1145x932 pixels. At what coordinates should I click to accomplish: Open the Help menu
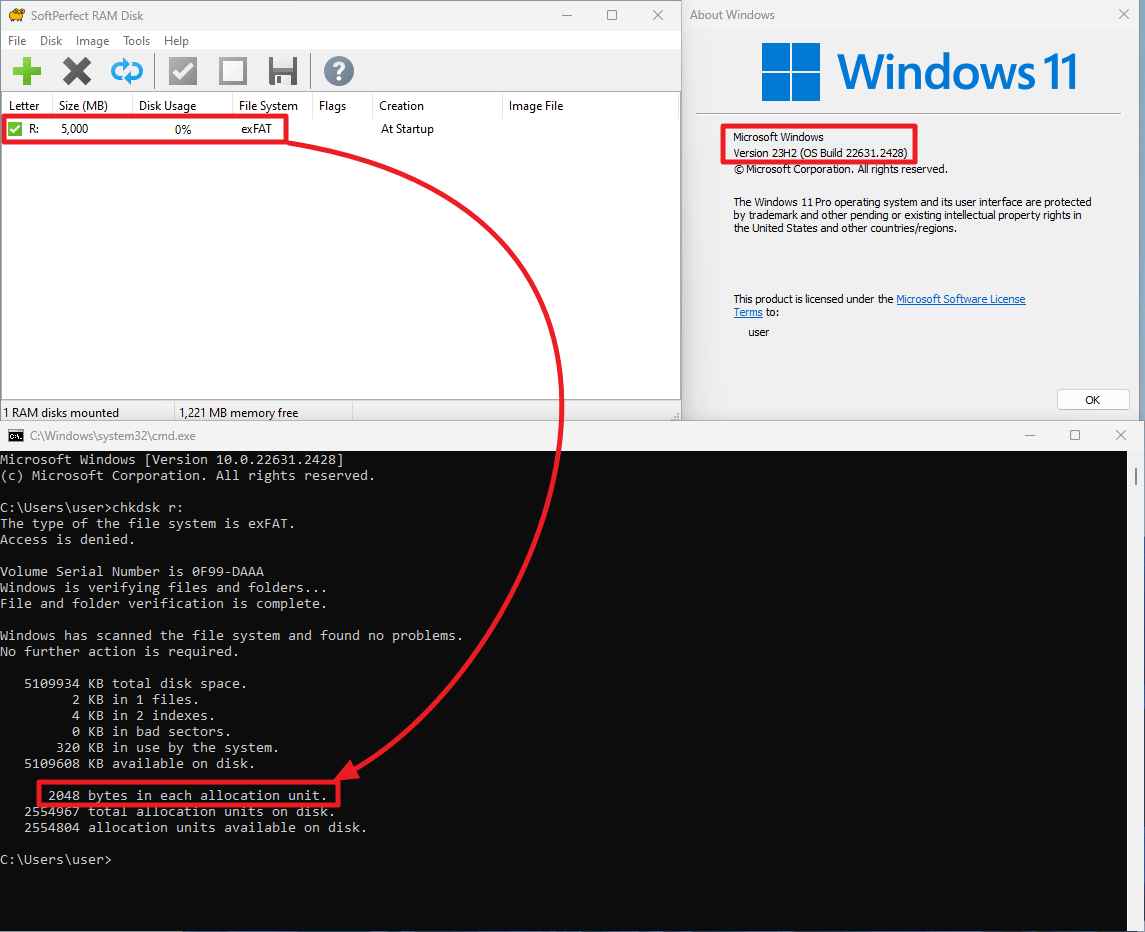(176, 41)
